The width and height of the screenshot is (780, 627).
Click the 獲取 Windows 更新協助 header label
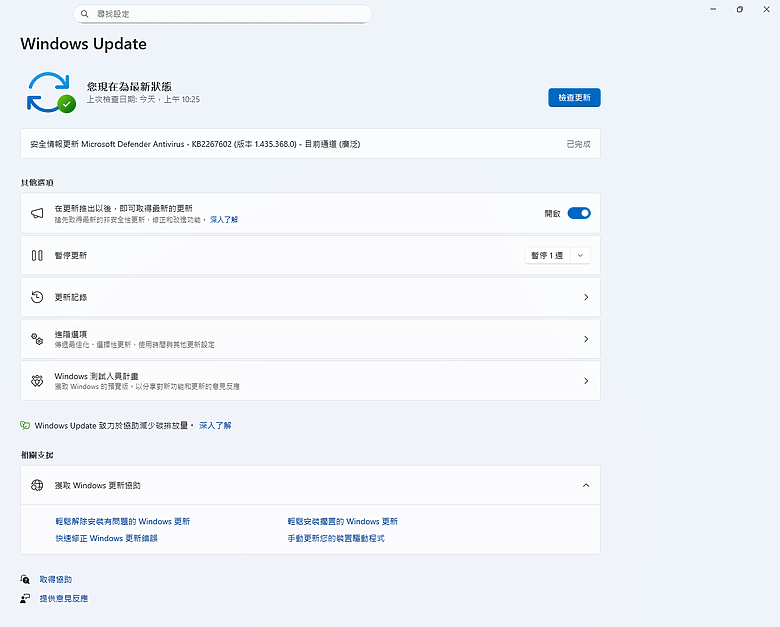click(x=98, y=485)
